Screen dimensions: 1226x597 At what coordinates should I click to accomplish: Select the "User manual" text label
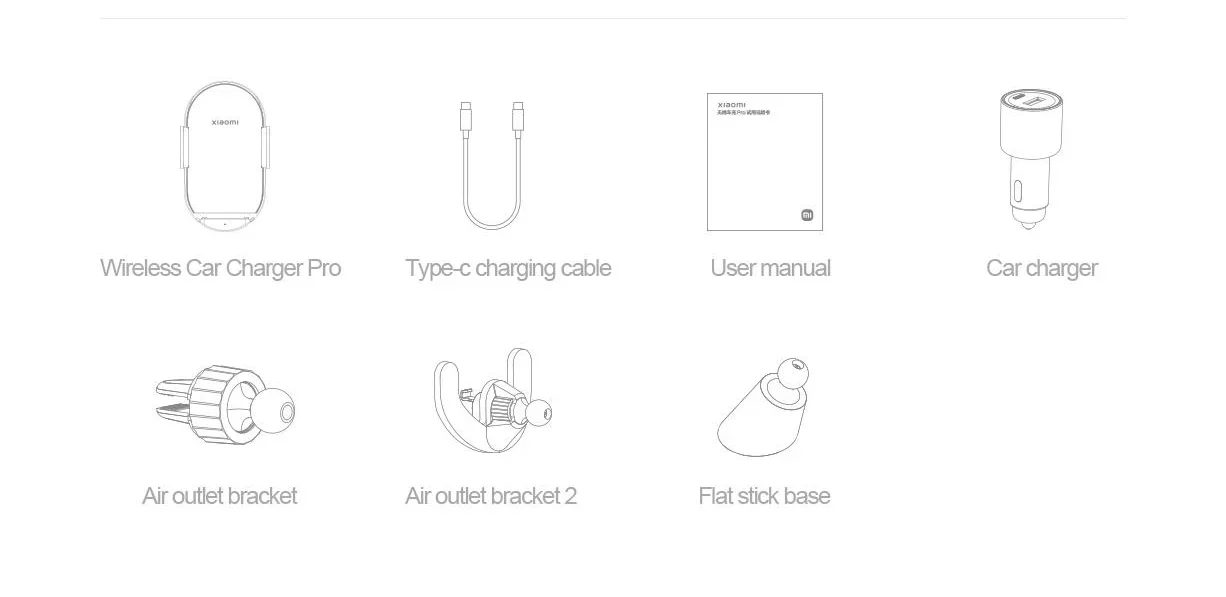click(x=770, y=268)
